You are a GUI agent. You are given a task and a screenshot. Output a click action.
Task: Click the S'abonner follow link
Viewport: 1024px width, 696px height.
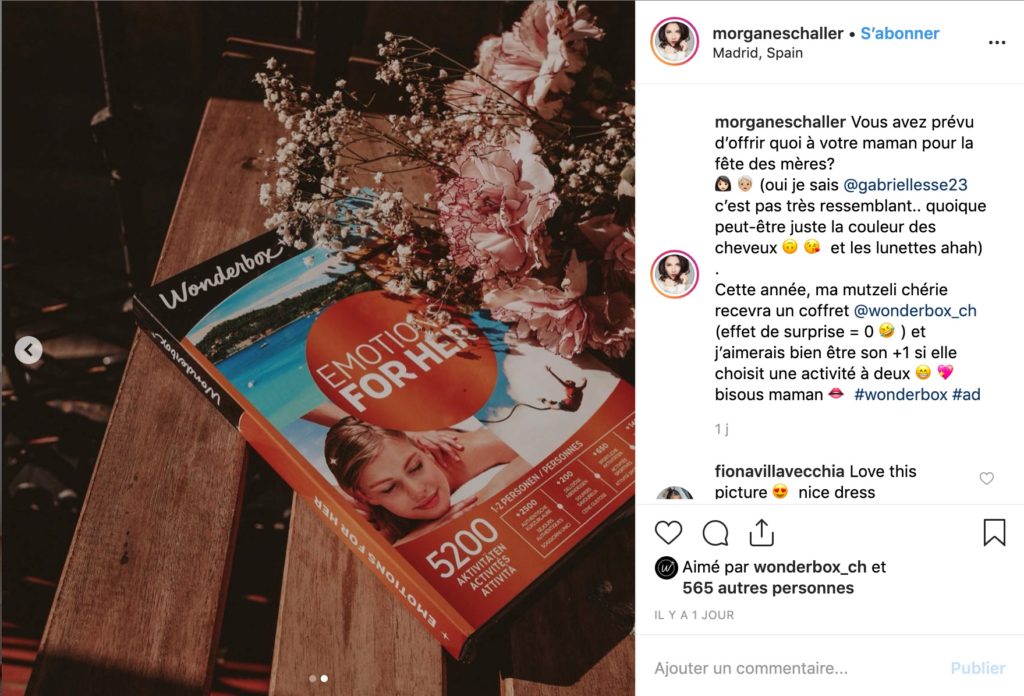click(899, 33)
